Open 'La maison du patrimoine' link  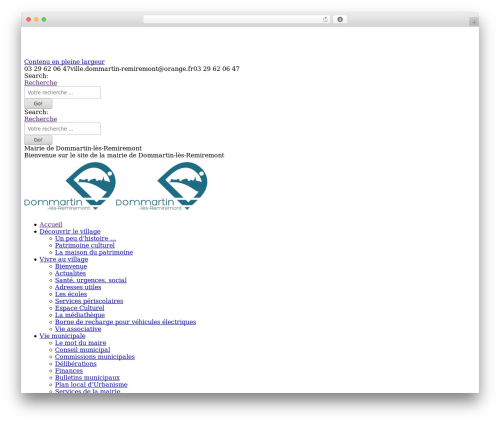coord(94,253)
